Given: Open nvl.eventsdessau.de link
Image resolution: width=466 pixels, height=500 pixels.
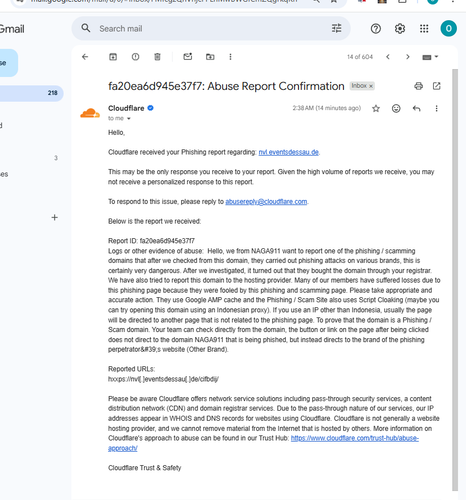Looking at the screenshot, I should [289, 152].
